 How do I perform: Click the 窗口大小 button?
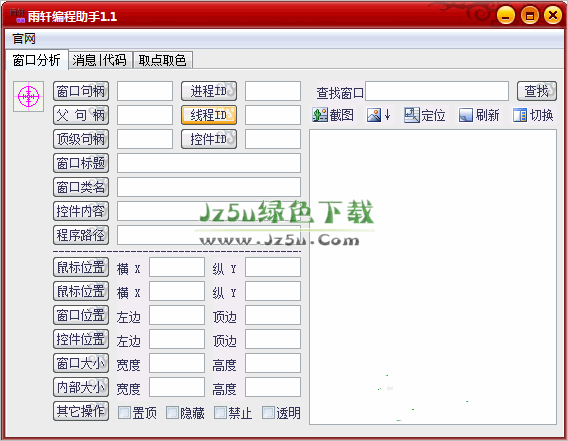81,363
